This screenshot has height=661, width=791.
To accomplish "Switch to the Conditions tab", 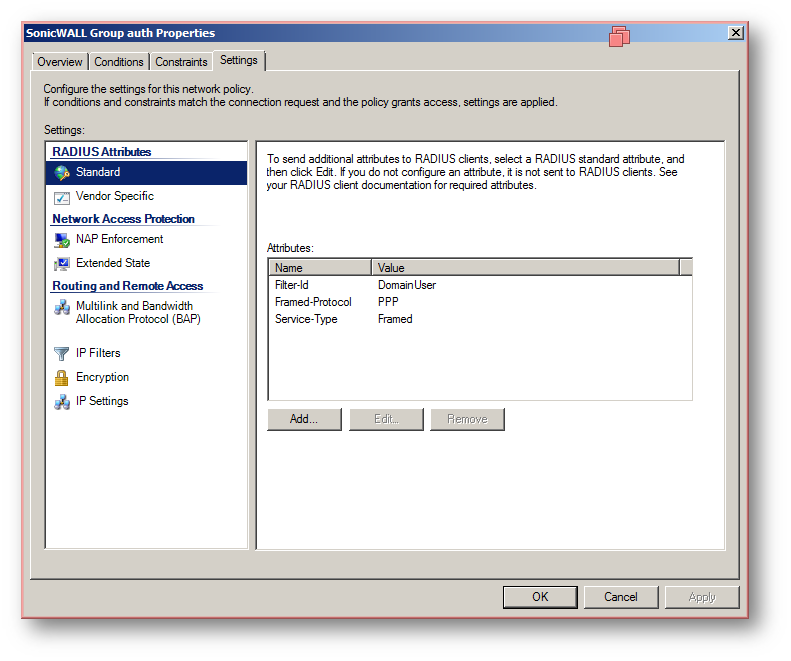I will (x=119, y=62).
